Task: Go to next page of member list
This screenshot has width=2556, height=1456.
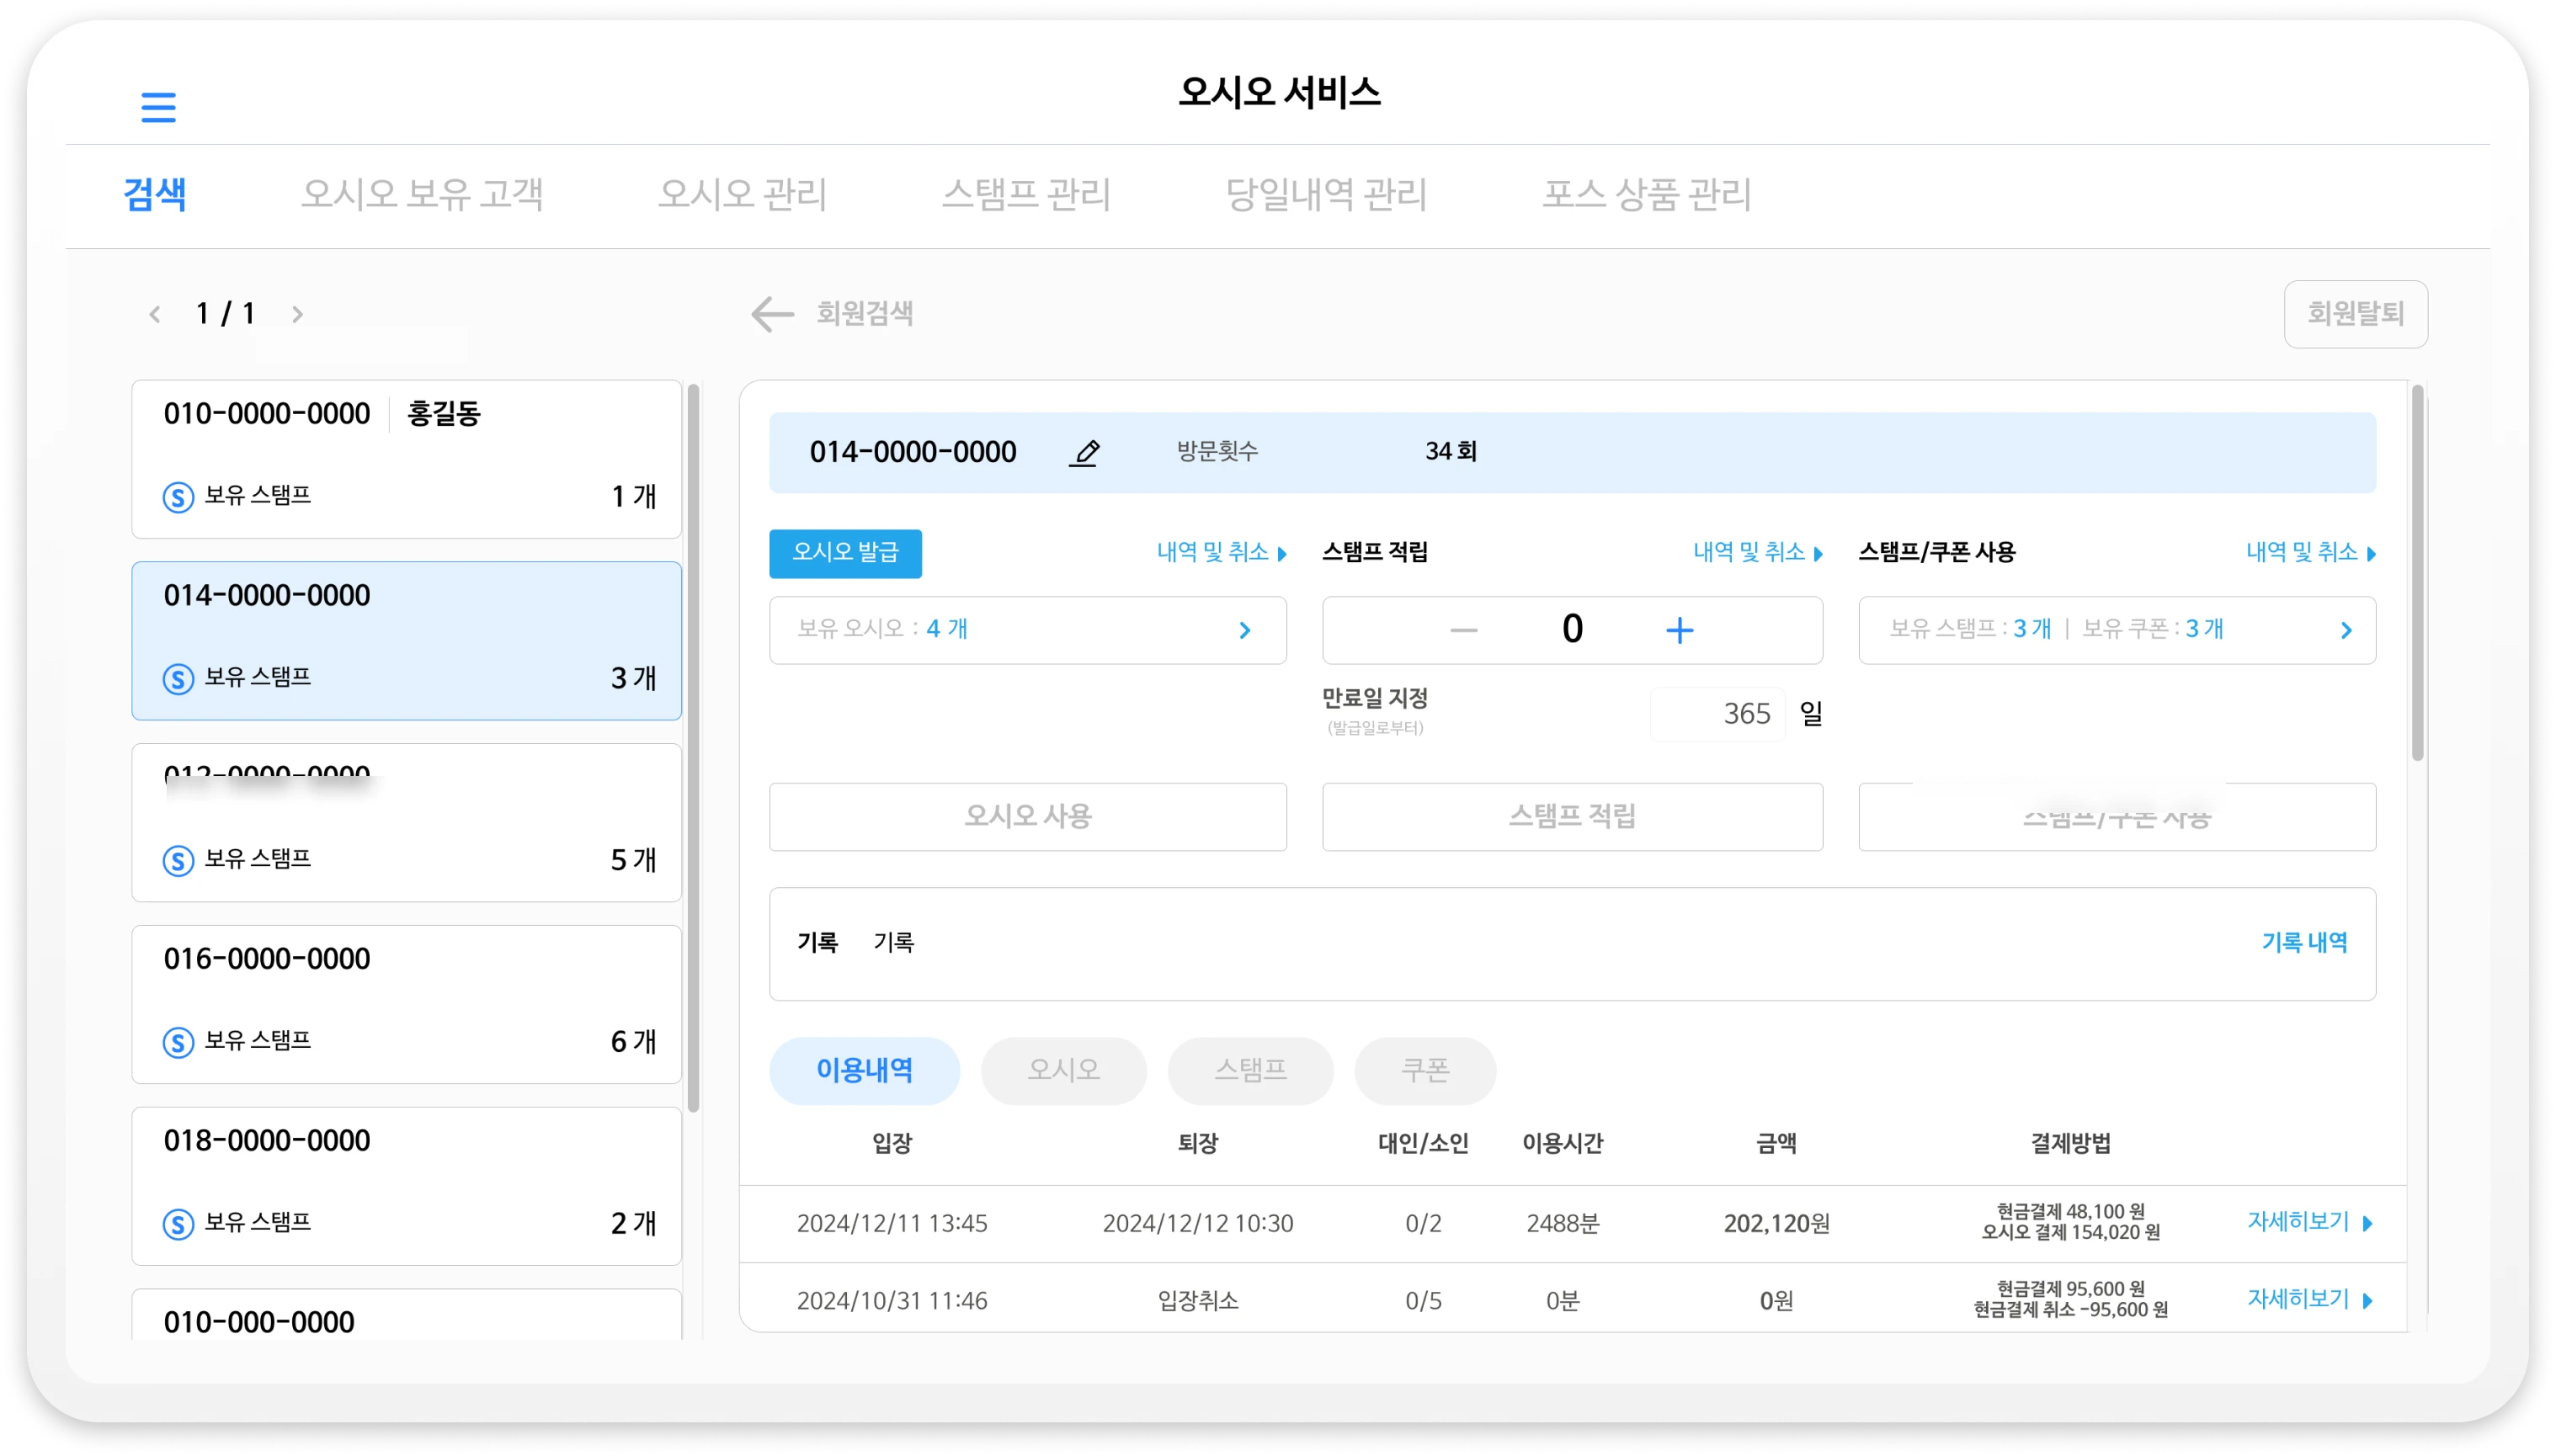Action: tap(297, 315)
